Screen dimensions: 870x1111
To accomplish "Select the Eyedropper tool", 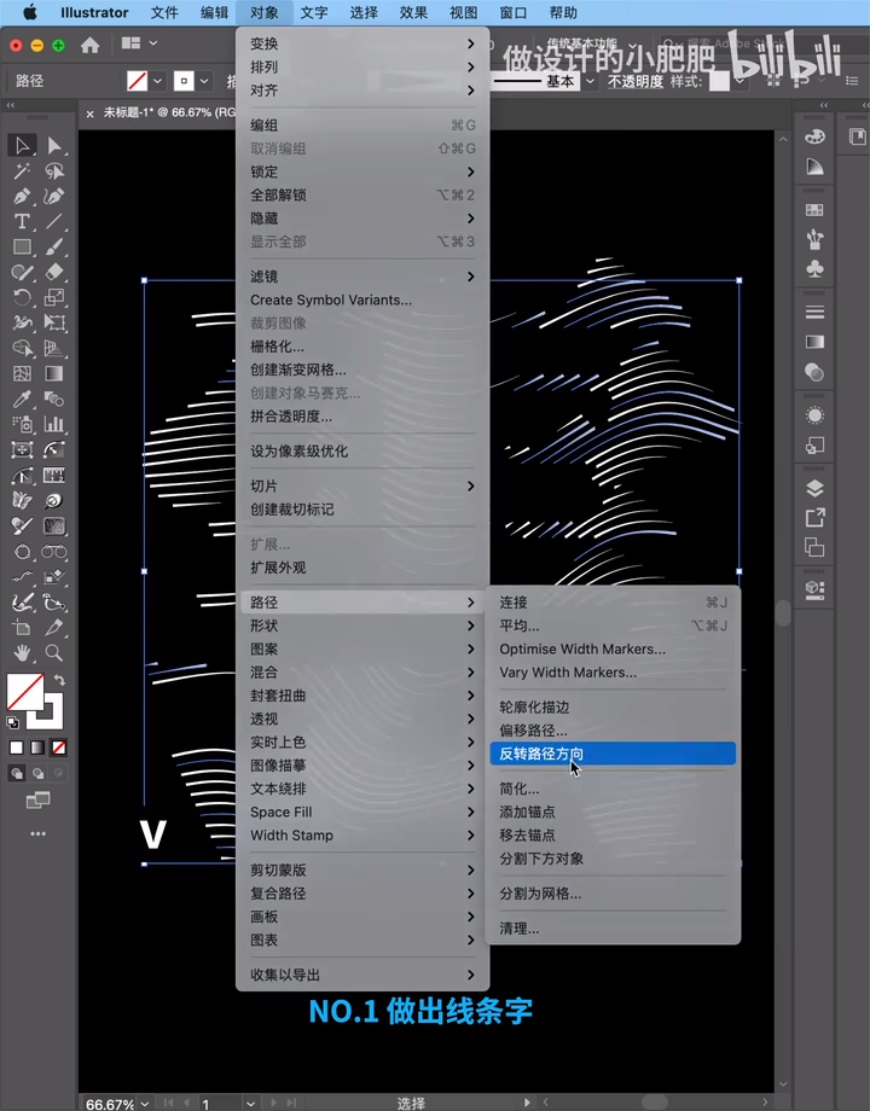I will tap(22, 399).
